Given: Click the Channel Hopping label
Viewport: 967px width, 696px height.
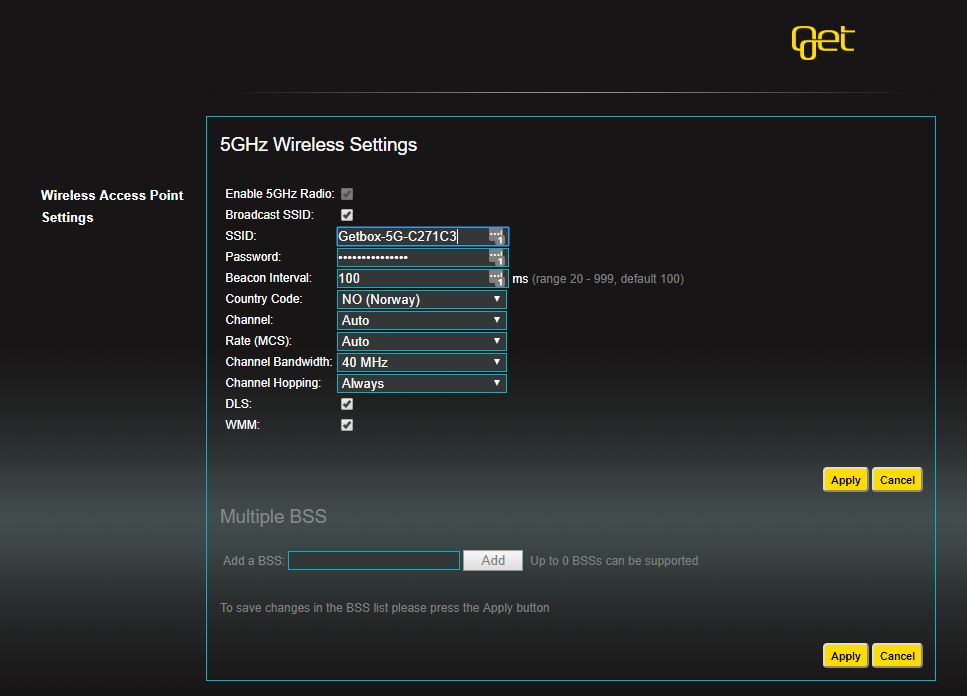Looking at the screenshot, I should click(x=273, y=383).
